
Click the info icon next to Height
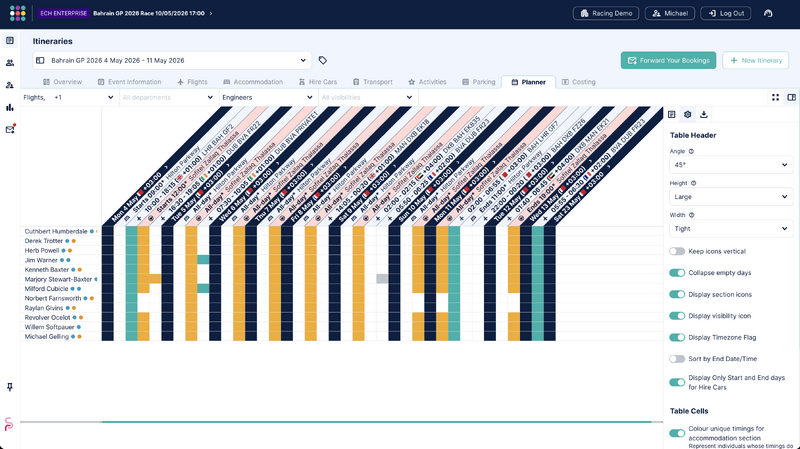(x=693, y=183)
